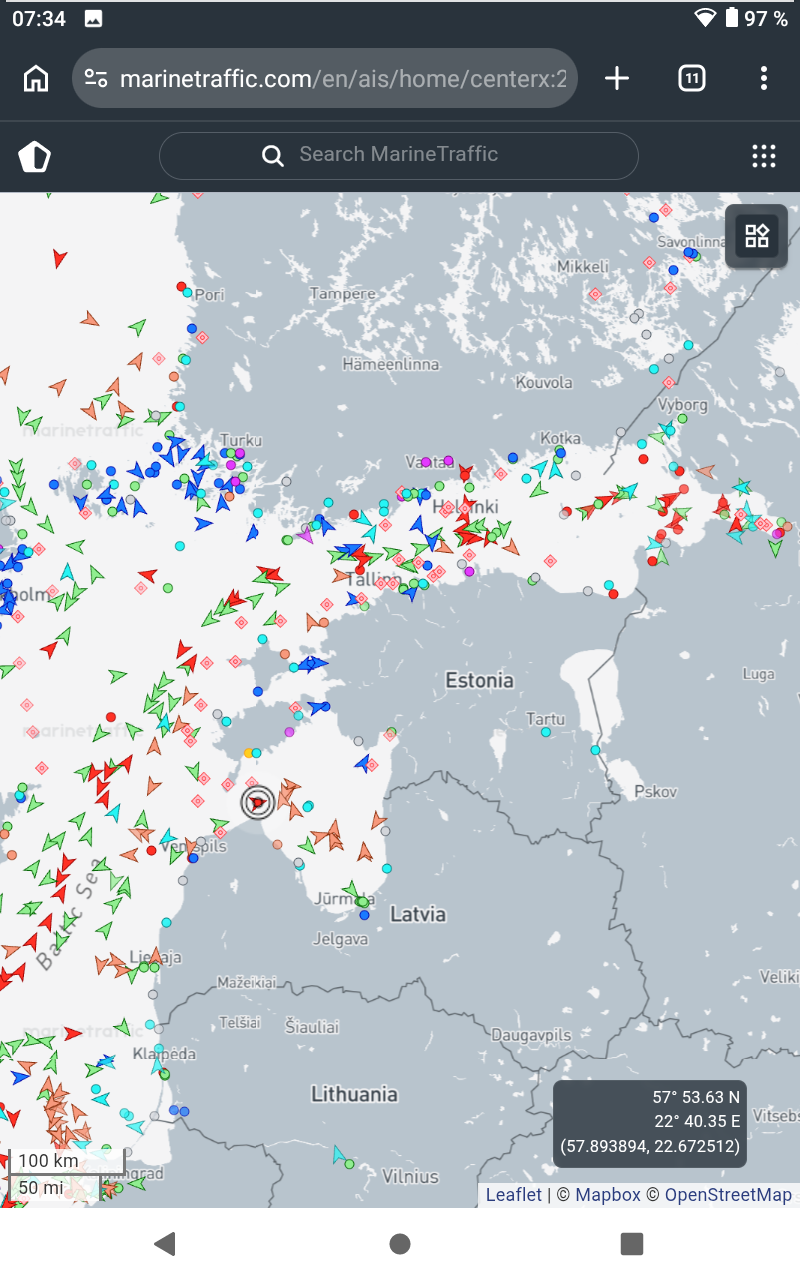Focus the Search MarineTraffic field

[398, 155]
